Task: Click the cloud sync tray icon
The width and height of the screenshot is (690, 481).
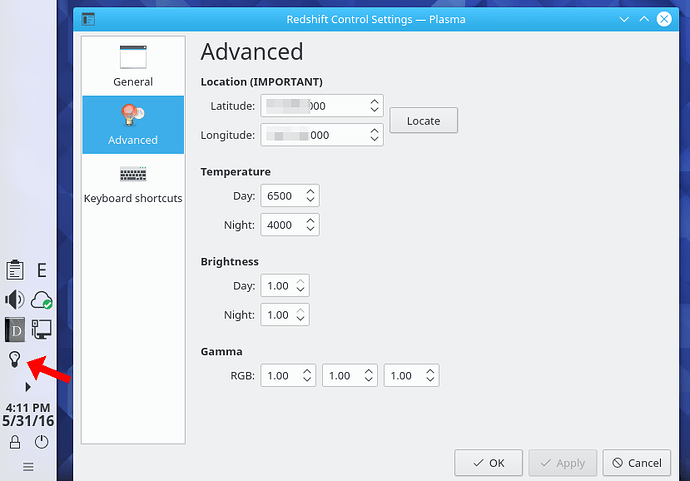Action: 42,300
